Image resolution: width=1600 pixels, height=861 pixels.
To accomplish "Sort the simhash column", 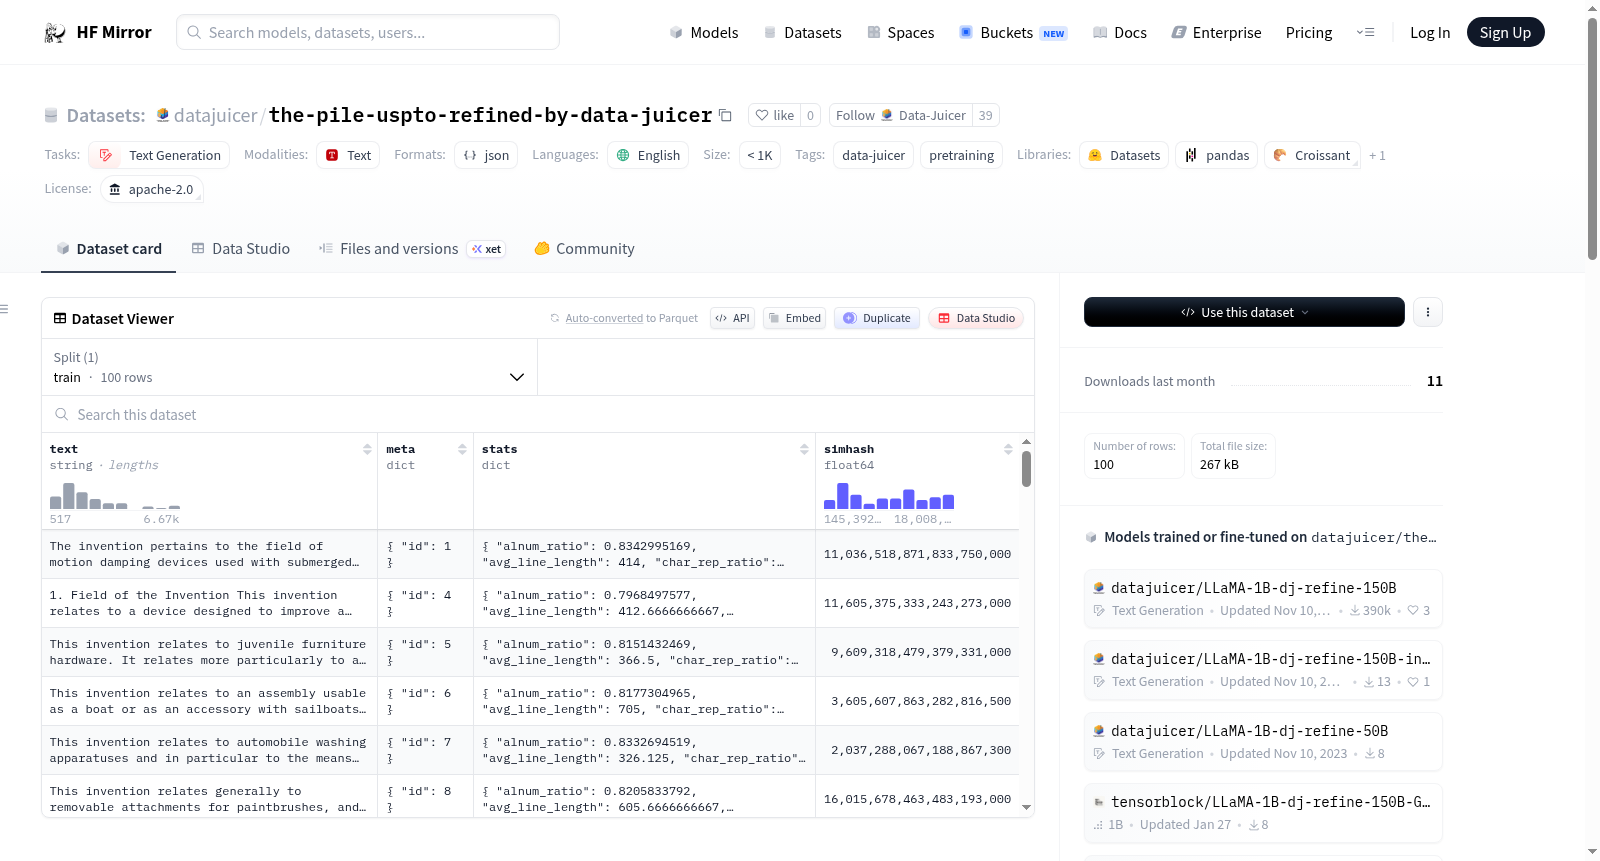I will (1008, 449).
